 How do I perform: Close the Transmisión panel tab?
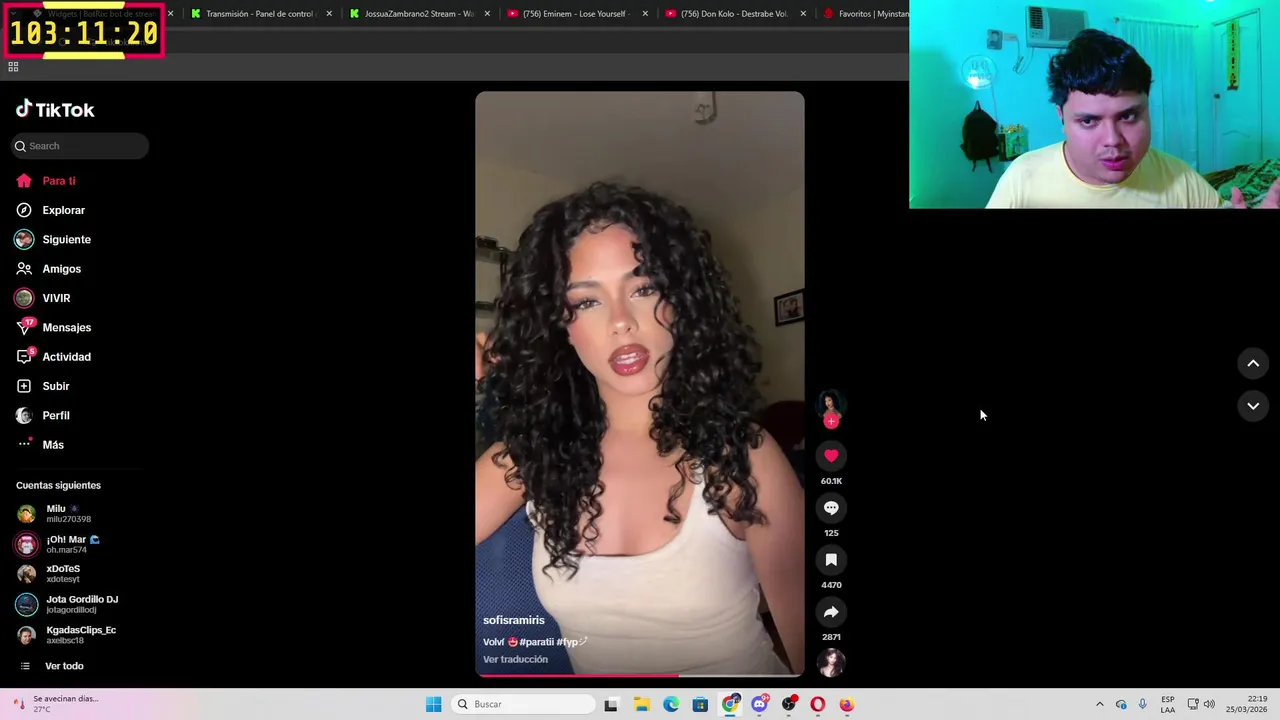tap(329, 14)
